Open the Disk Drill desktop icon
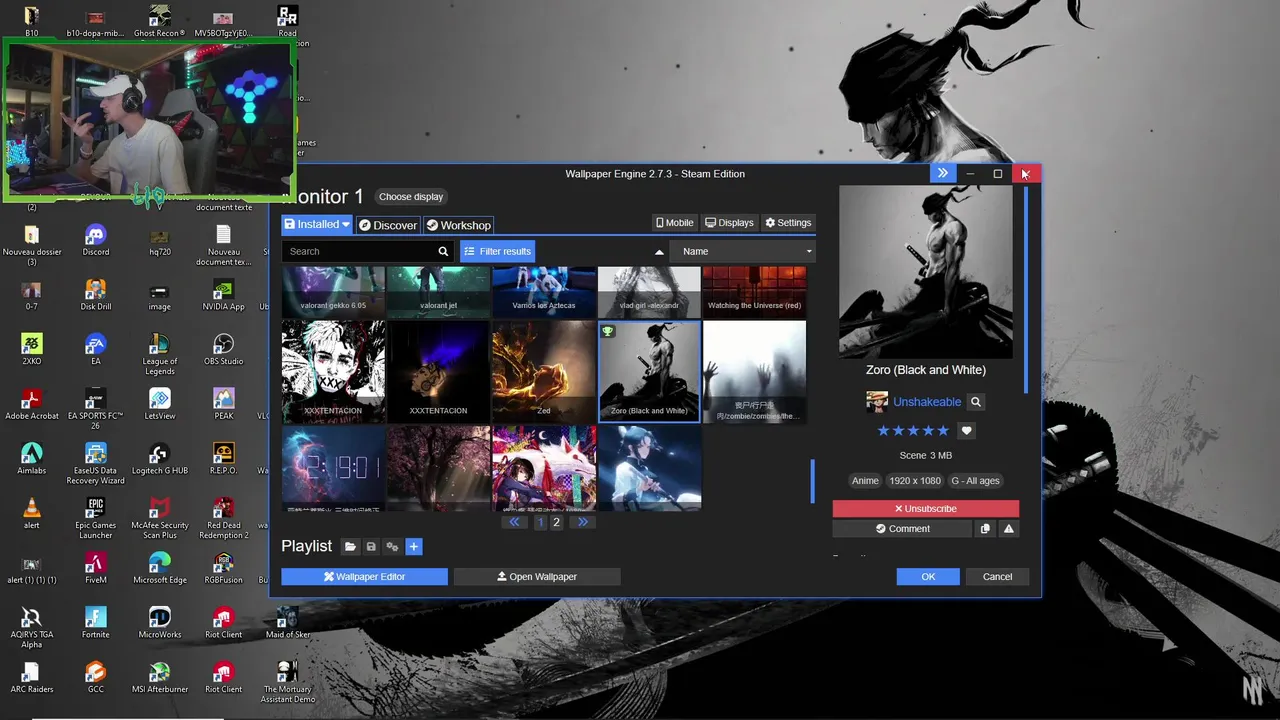Viewport: 1280px width, 720px height. click(96, 295)
